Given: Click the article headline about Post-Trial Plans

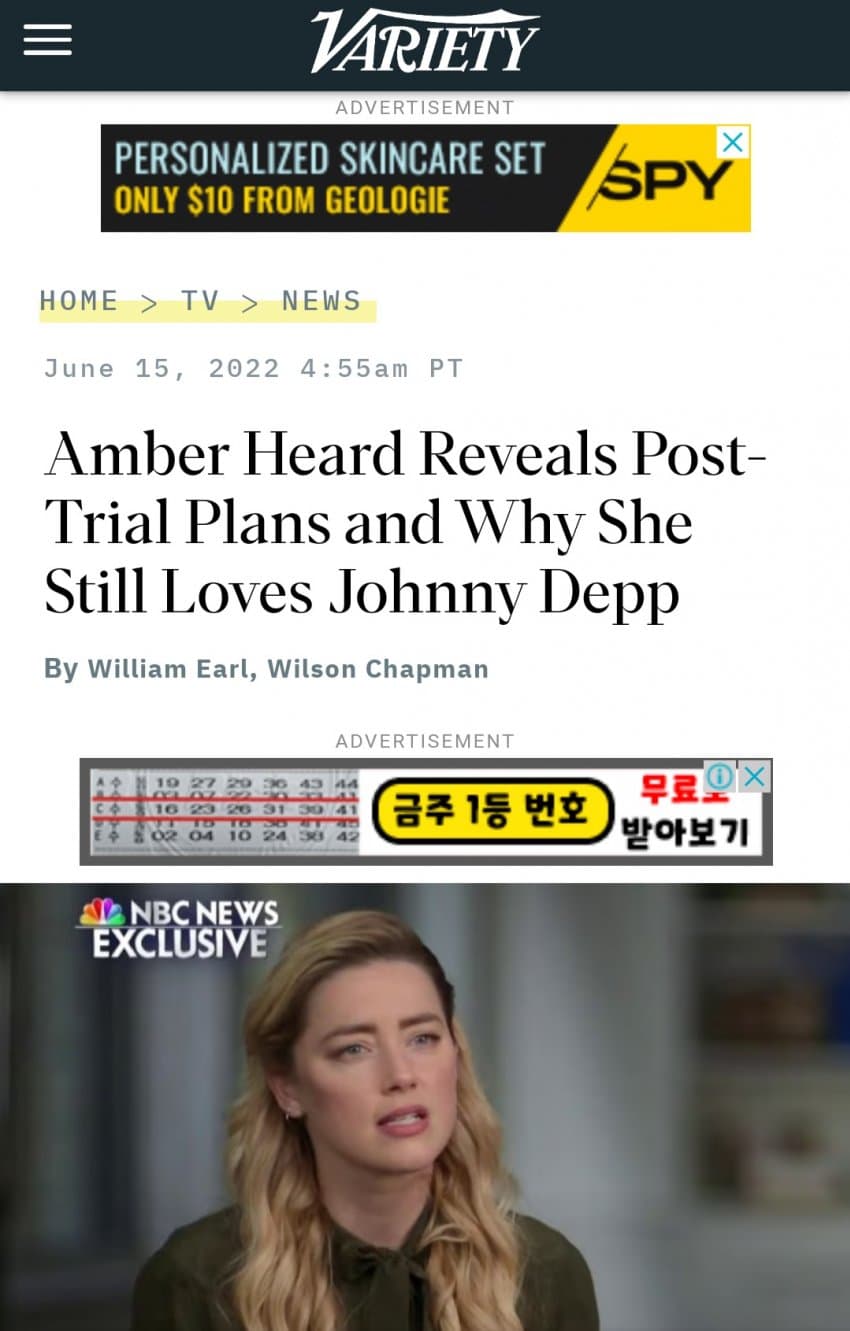Looking at the screenshot, I should click(x=405, y=520).
